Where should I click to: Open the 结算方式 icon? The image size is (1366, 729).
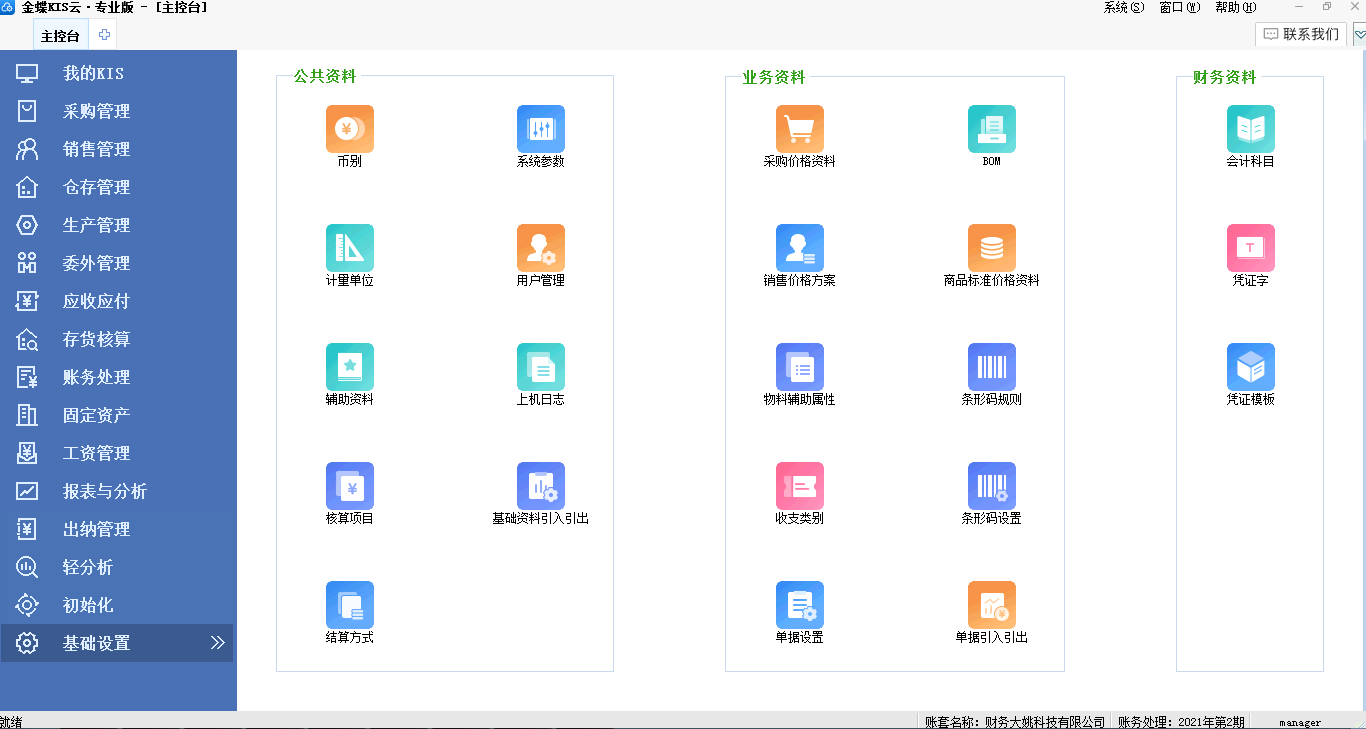click(x=350, y=605)
